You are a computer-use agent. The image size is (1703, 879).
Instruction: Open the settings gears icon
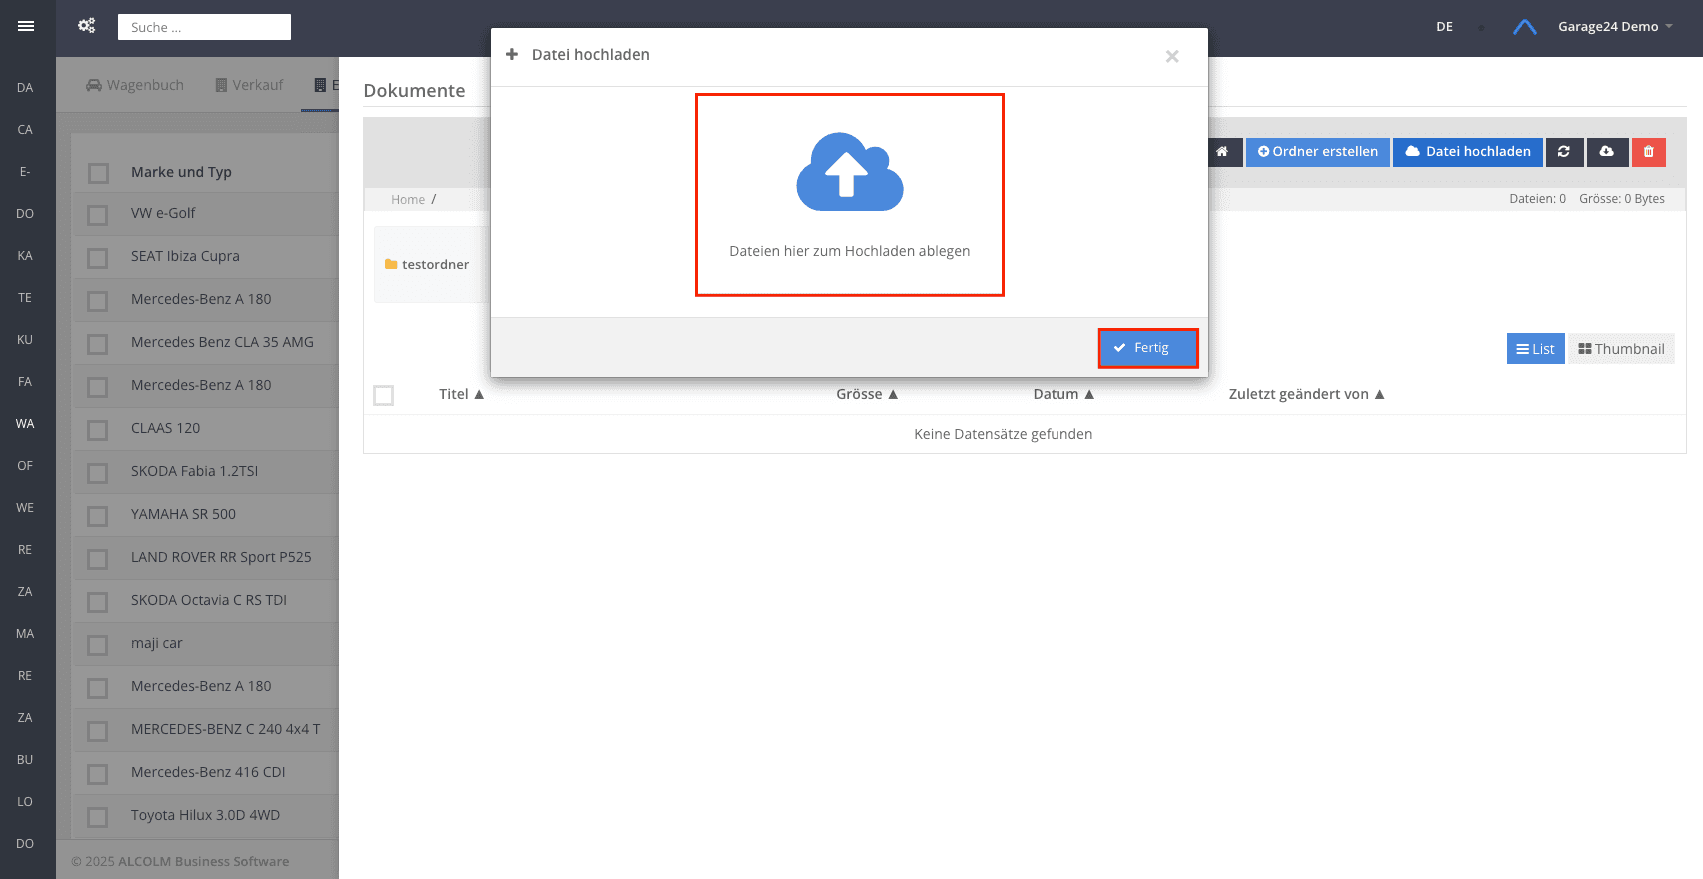pos(87,26)
